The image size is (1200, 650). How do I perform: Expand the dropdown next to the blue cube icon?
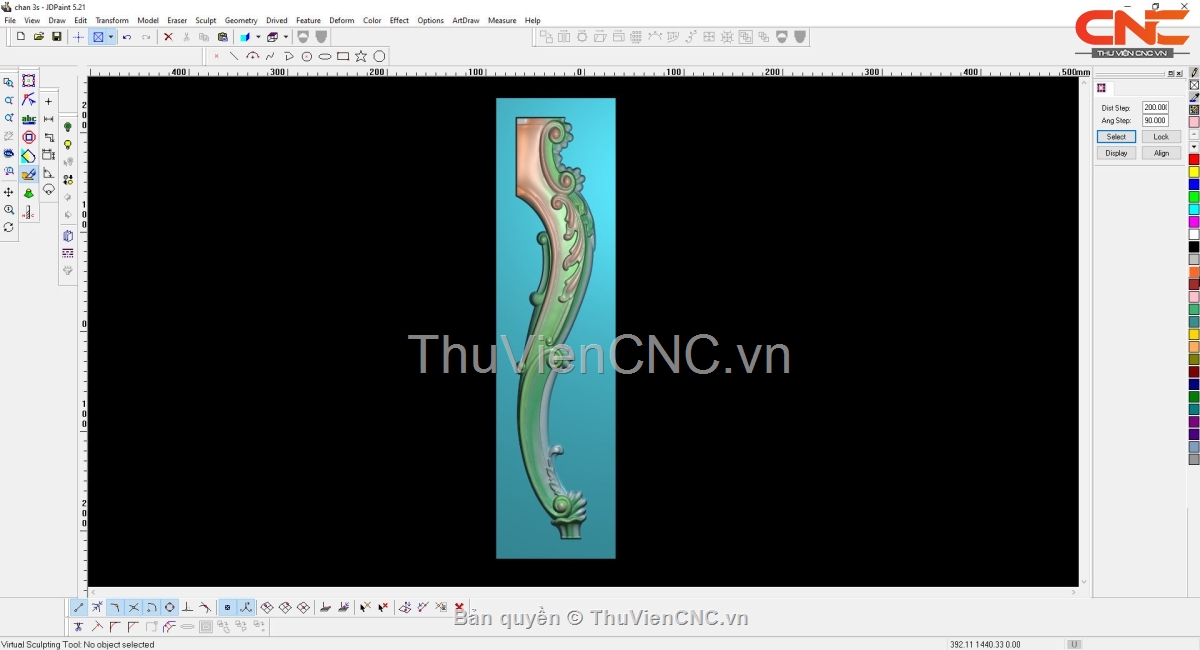pos(257,37)
